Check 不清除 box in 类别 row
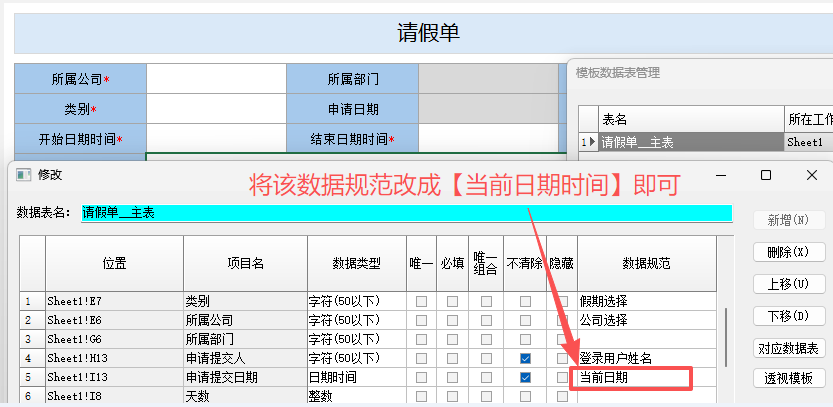 (x=525, y=301)
